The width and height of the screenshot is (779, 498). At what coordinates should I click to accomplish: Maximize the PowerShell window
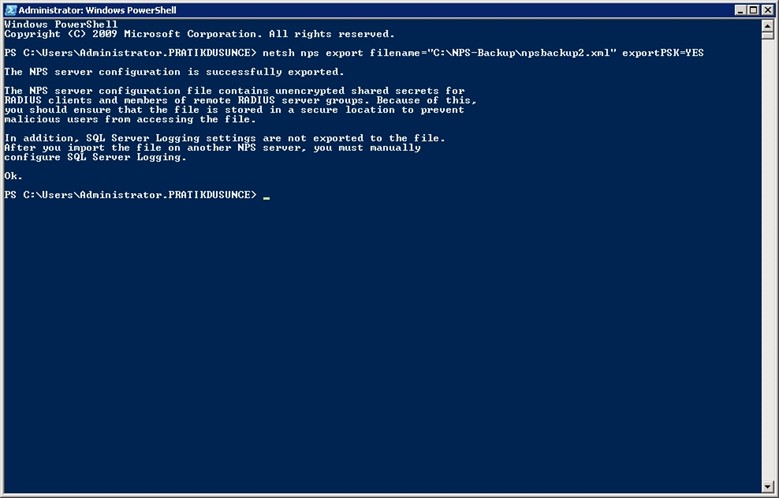click(754, 10)
